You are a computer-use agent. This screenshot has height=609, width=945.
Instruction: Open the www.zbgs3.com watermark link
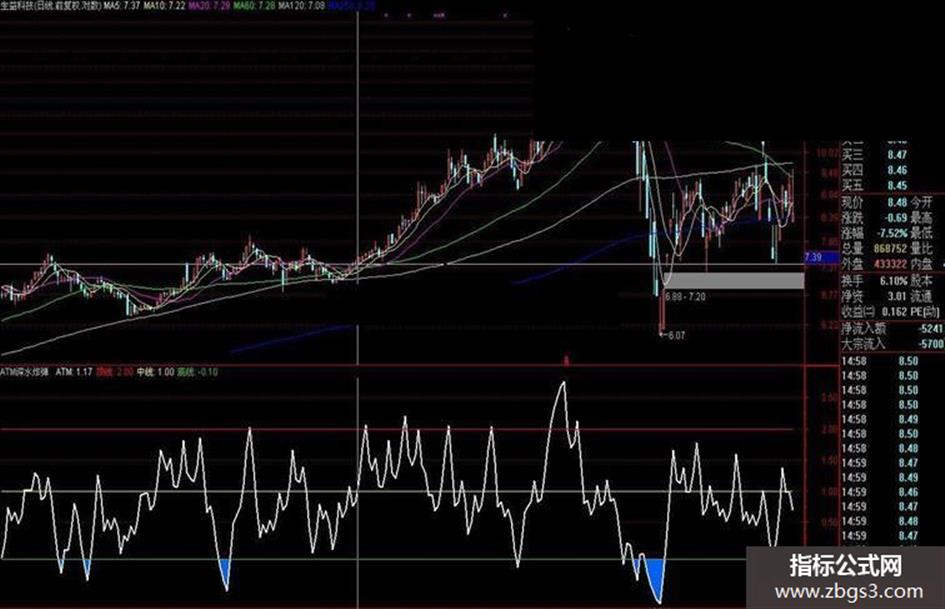click(849, 592)
